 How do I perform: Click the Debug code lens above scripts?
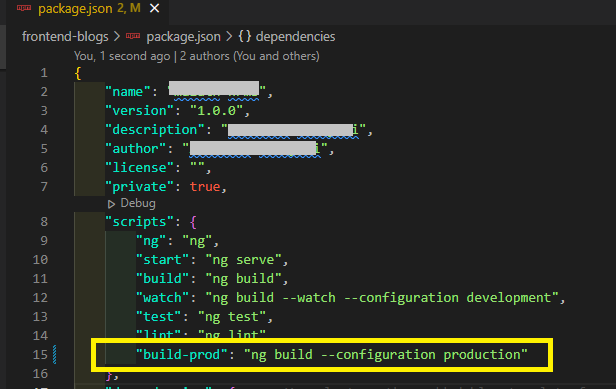[x=138, y=203]
